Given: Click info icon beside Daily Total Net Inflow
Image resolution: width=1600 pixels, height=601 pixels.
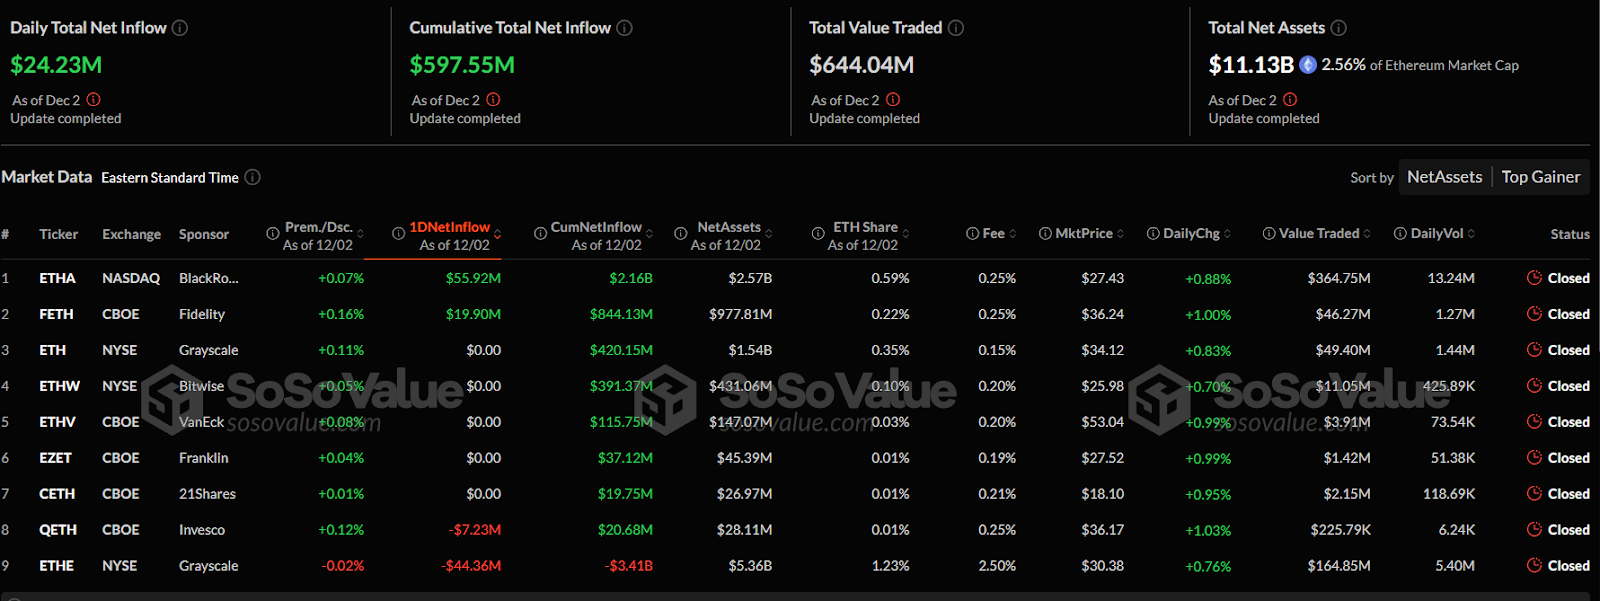Looking at the screenshot, I should coord(180,28).
